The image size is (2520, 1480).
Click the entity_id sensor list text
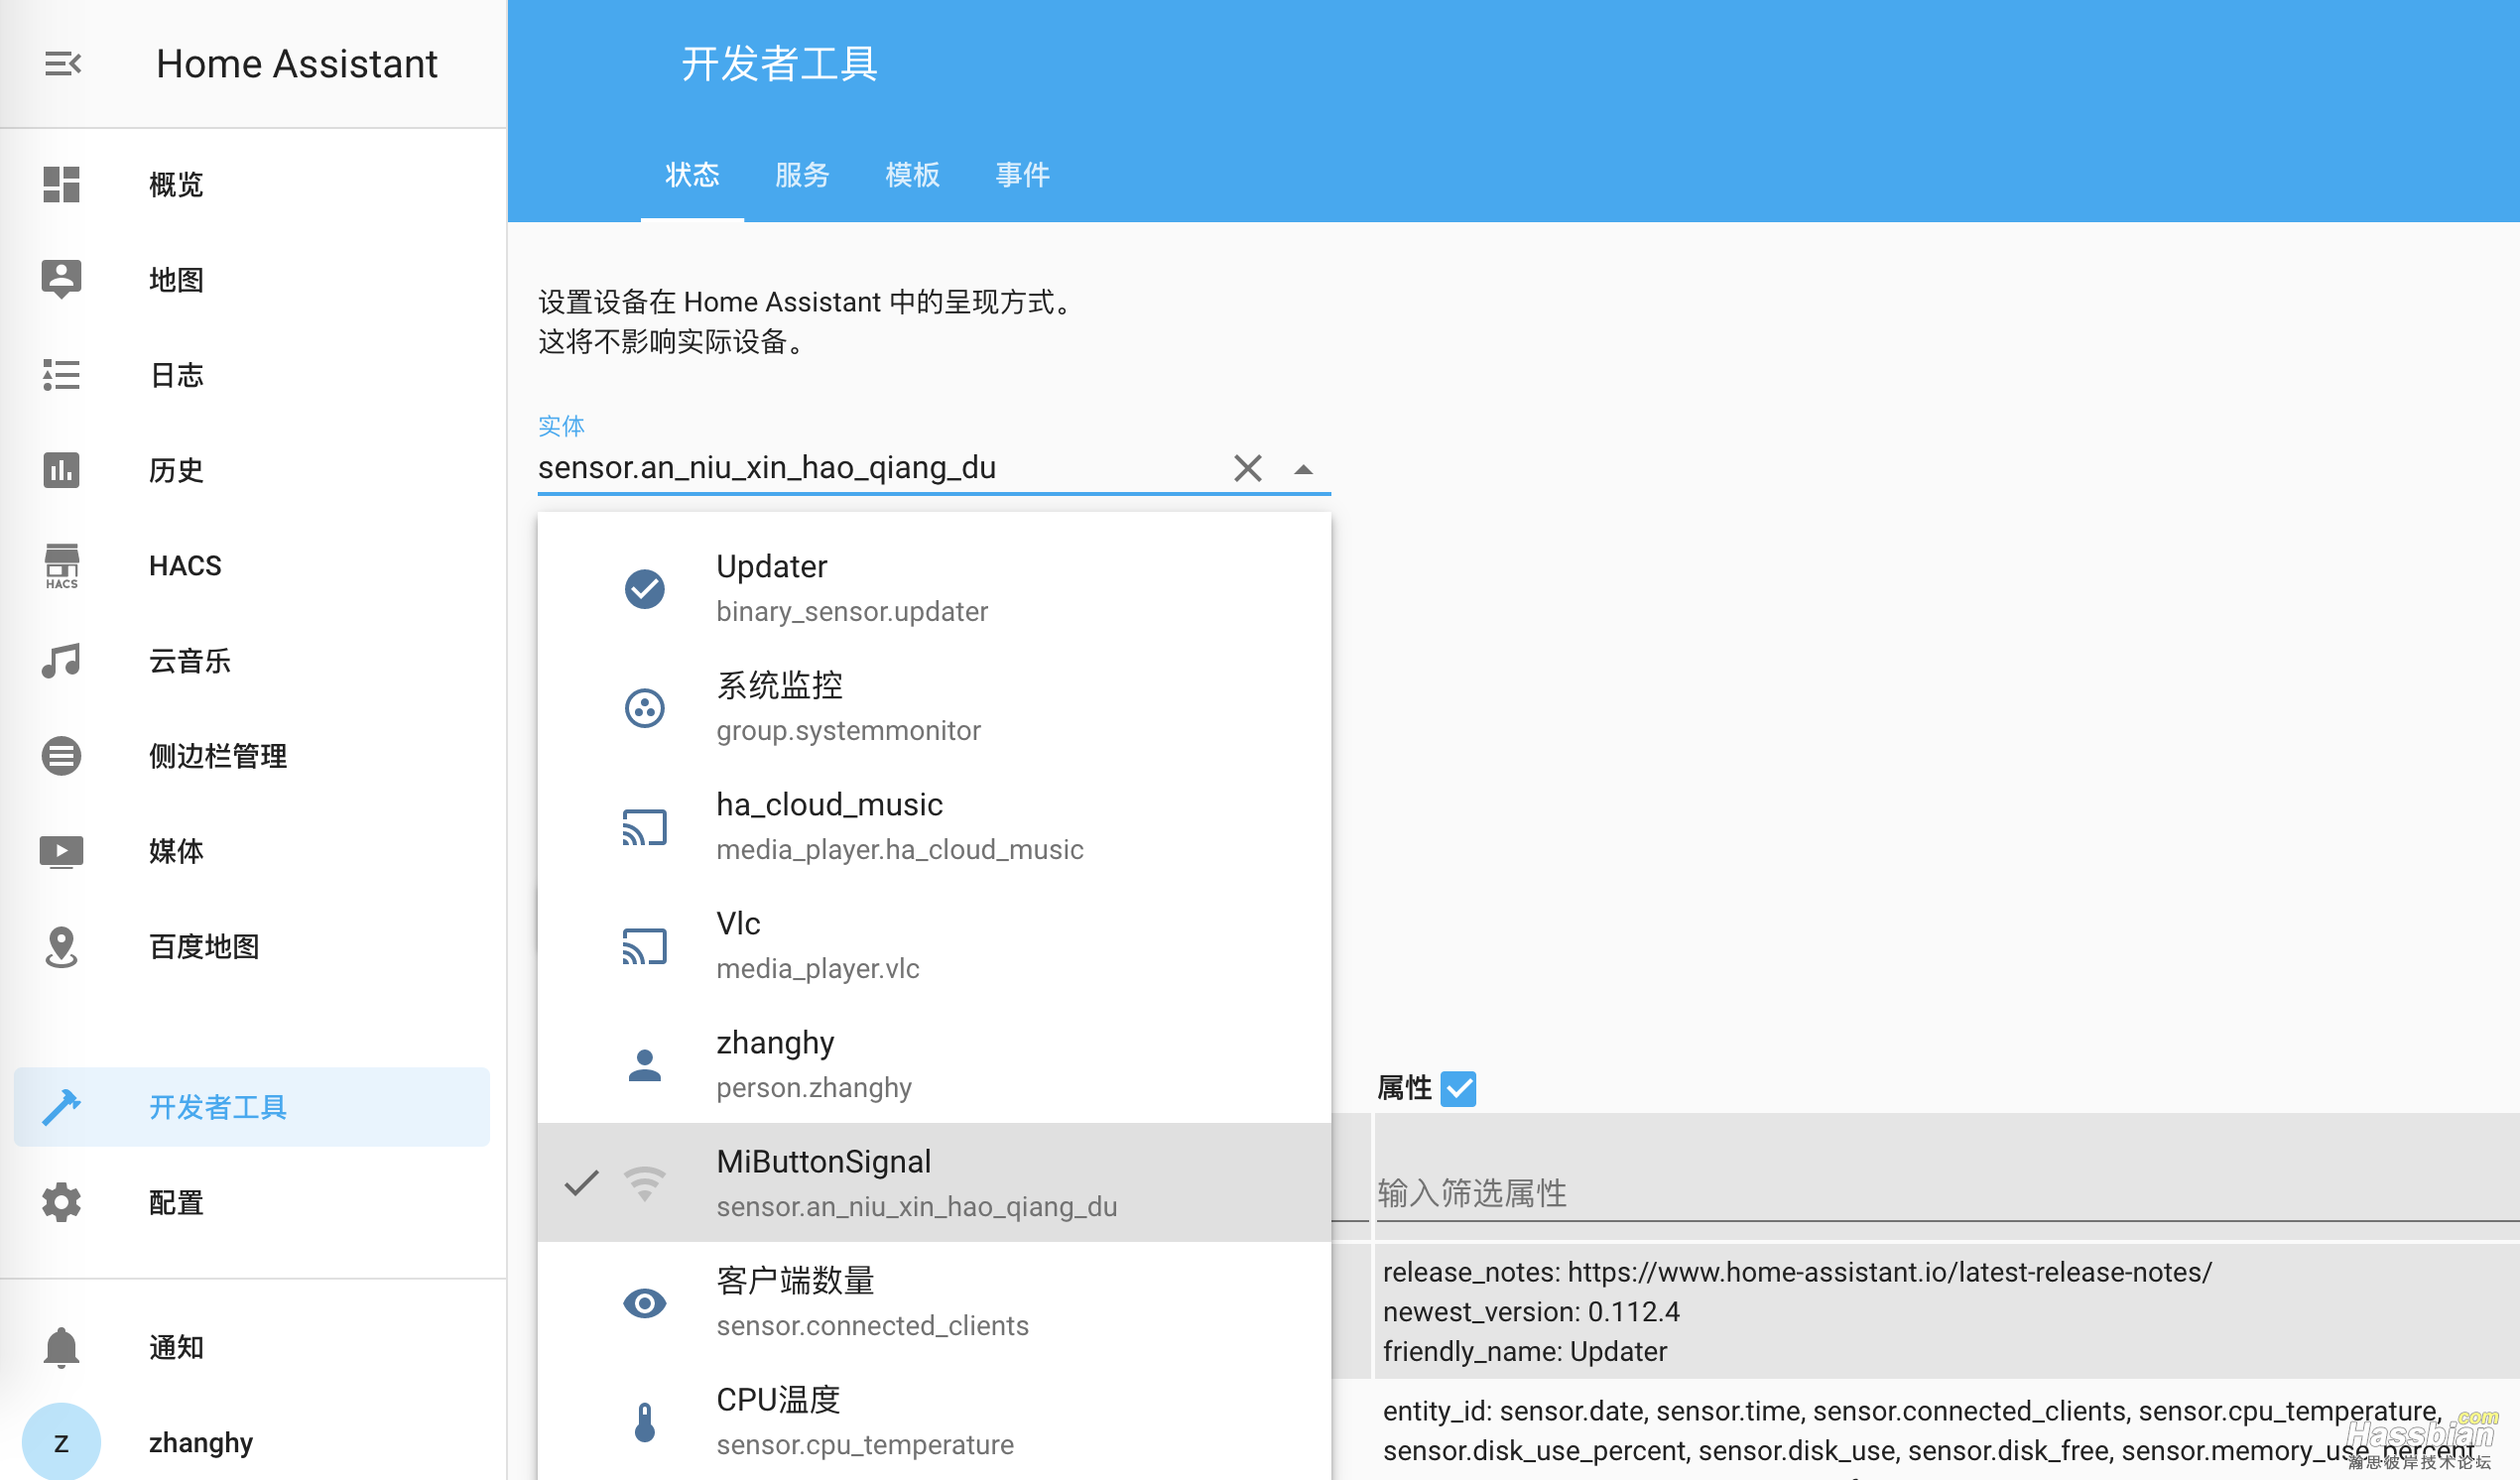pos(1930,1431)
